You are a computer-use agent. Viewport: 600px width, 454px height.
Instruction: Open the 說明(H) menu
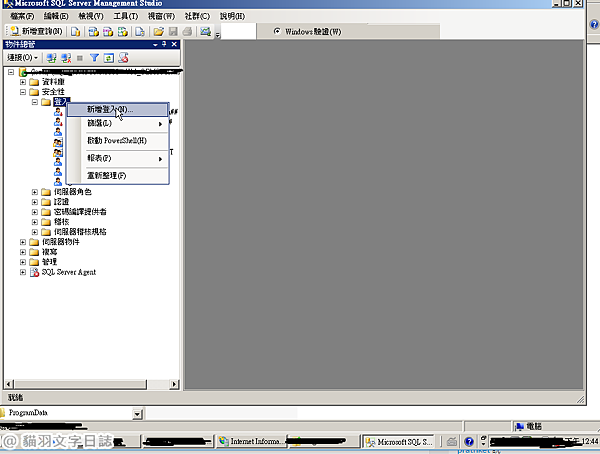232,16
